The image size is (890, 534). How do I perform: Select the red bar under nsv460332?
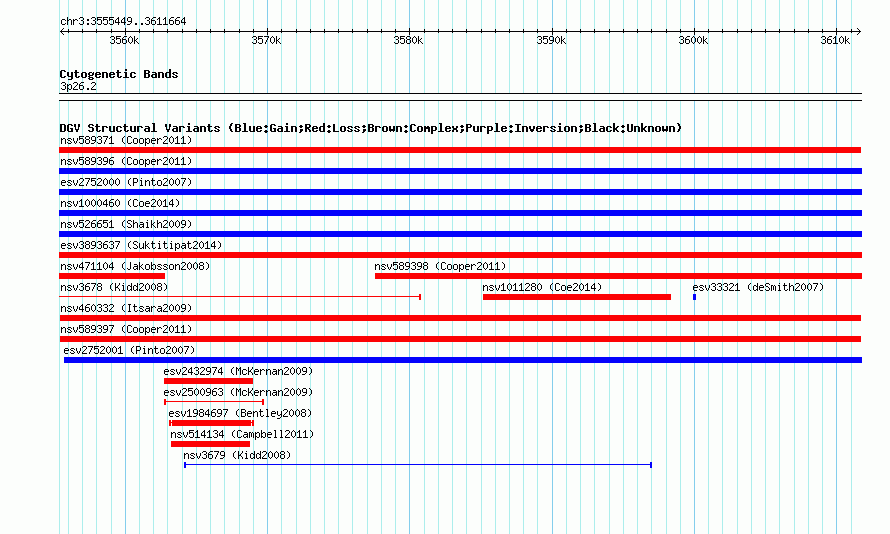click(460, 318)
